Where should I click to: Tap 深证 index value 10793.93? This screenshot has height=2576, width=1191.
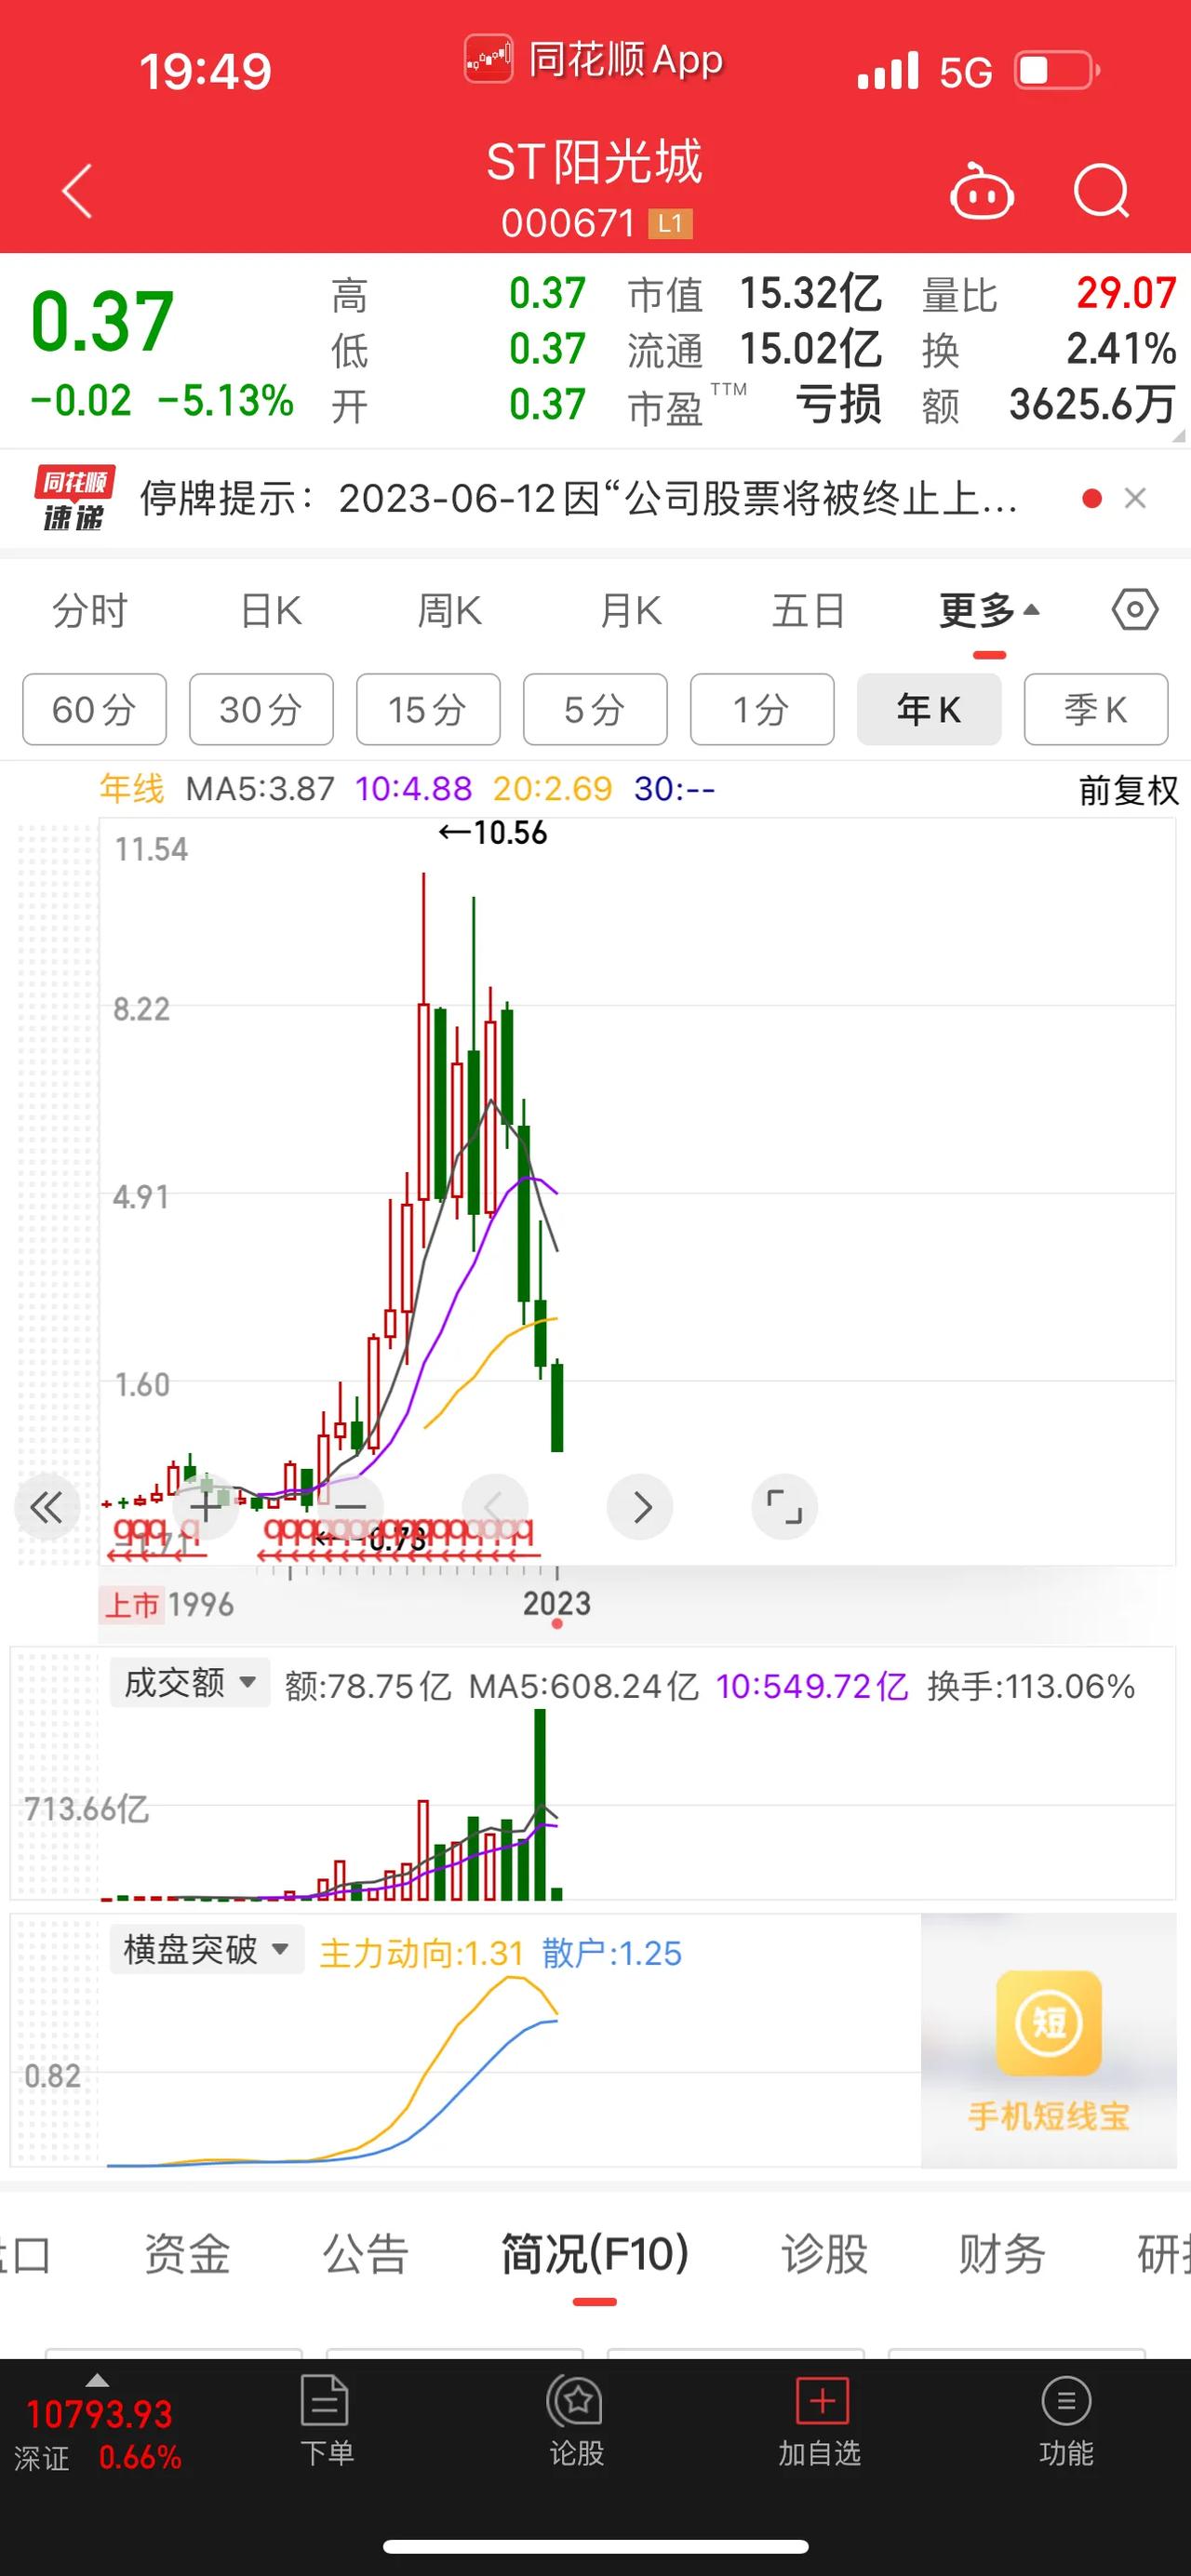(x=99, y=2414)
